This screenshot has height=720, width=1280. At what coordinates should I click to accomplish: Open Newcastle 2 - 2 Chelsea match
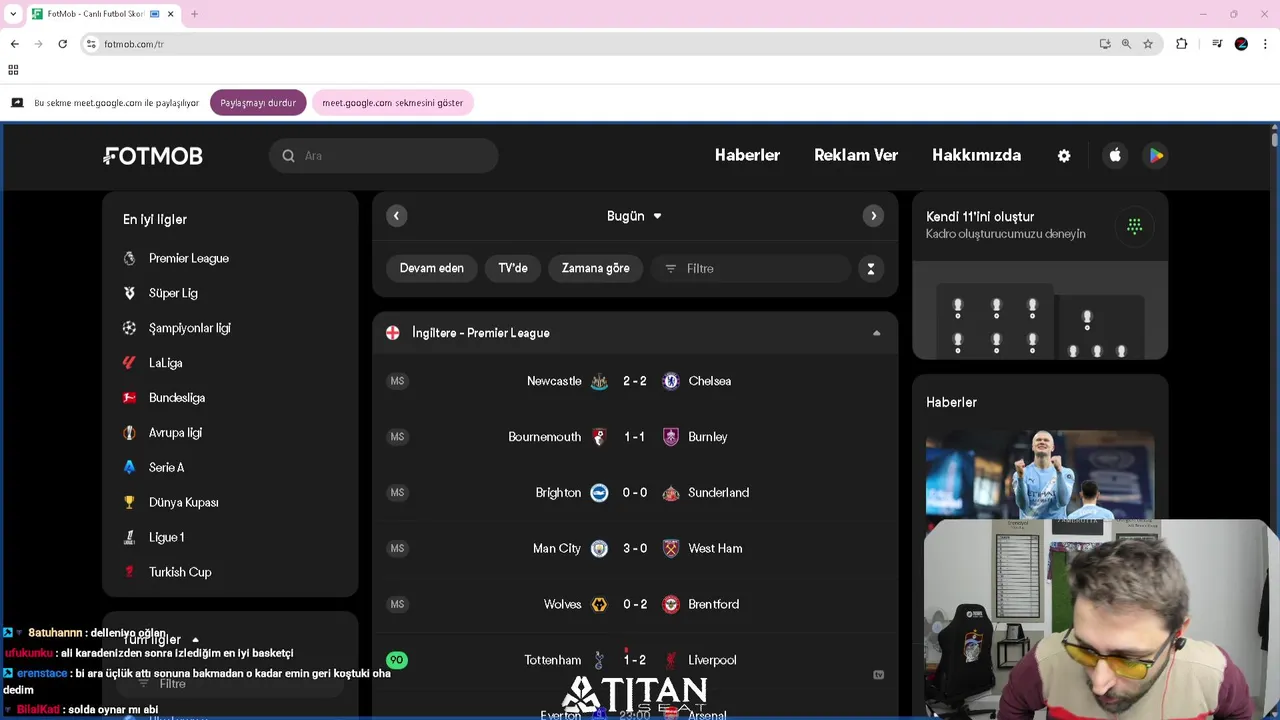(635, 381)
